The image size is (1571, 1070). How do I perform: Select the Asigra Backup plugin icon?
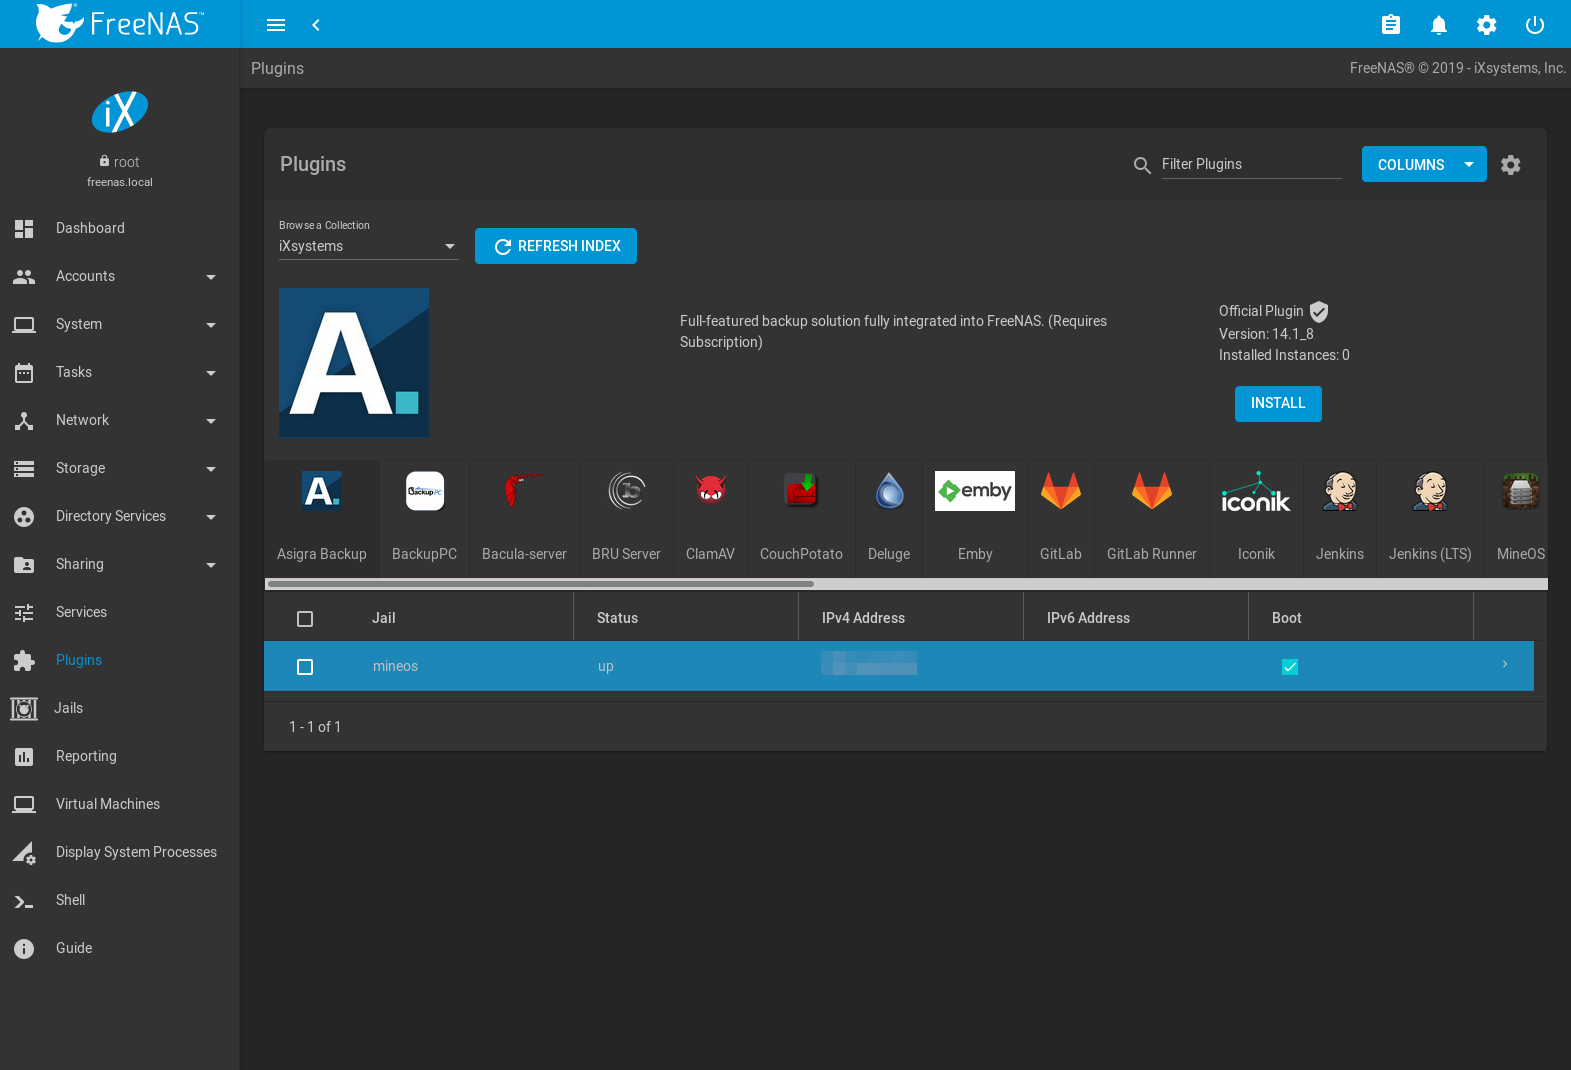[x=322, y=491]
